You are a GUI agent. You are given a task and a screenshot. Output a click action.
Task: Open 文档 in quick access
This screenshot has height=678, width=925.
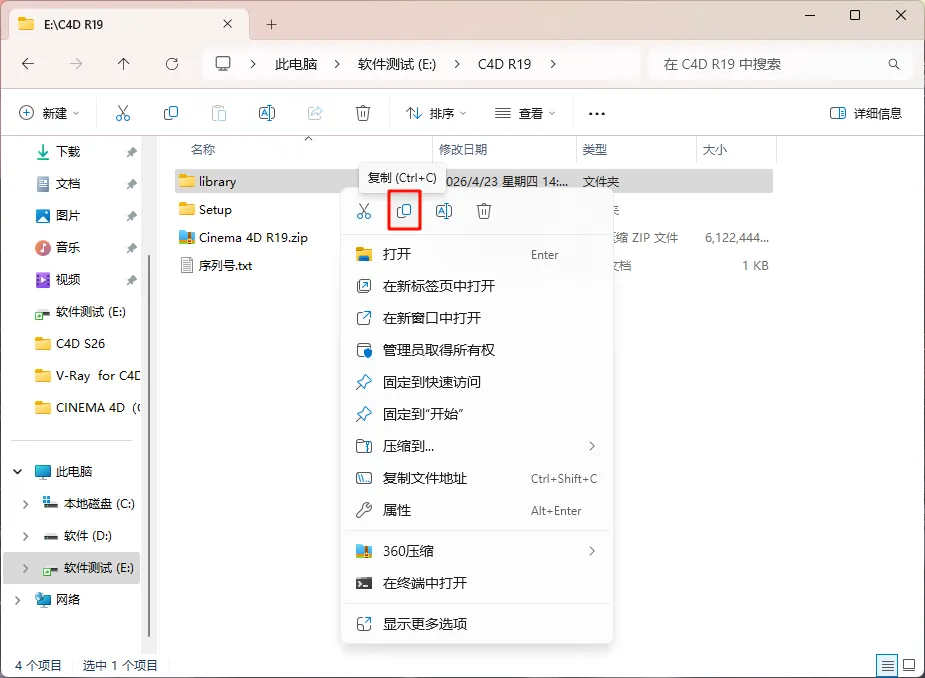click(68, 184)
